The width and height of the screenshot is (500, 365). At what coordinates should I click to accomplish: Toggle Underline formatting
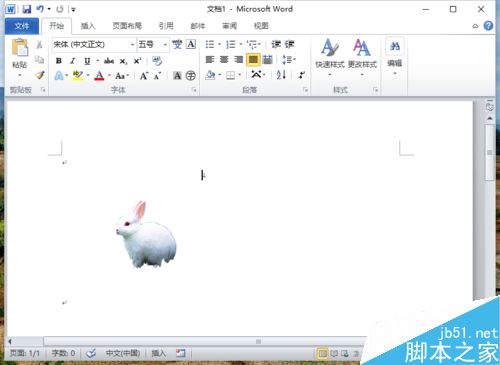pyautogui.click(x=87, y=61)
